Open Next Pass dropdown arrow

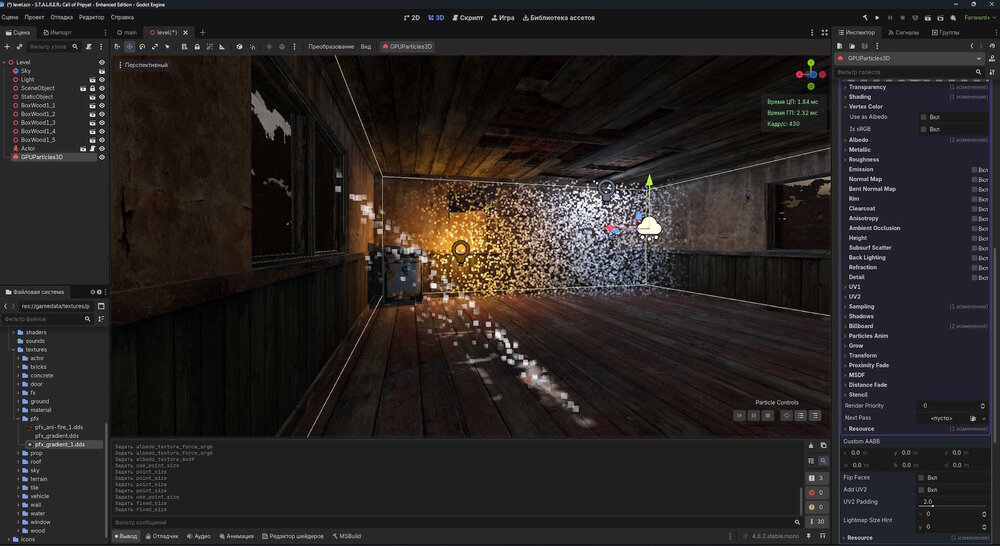[984, 418]
